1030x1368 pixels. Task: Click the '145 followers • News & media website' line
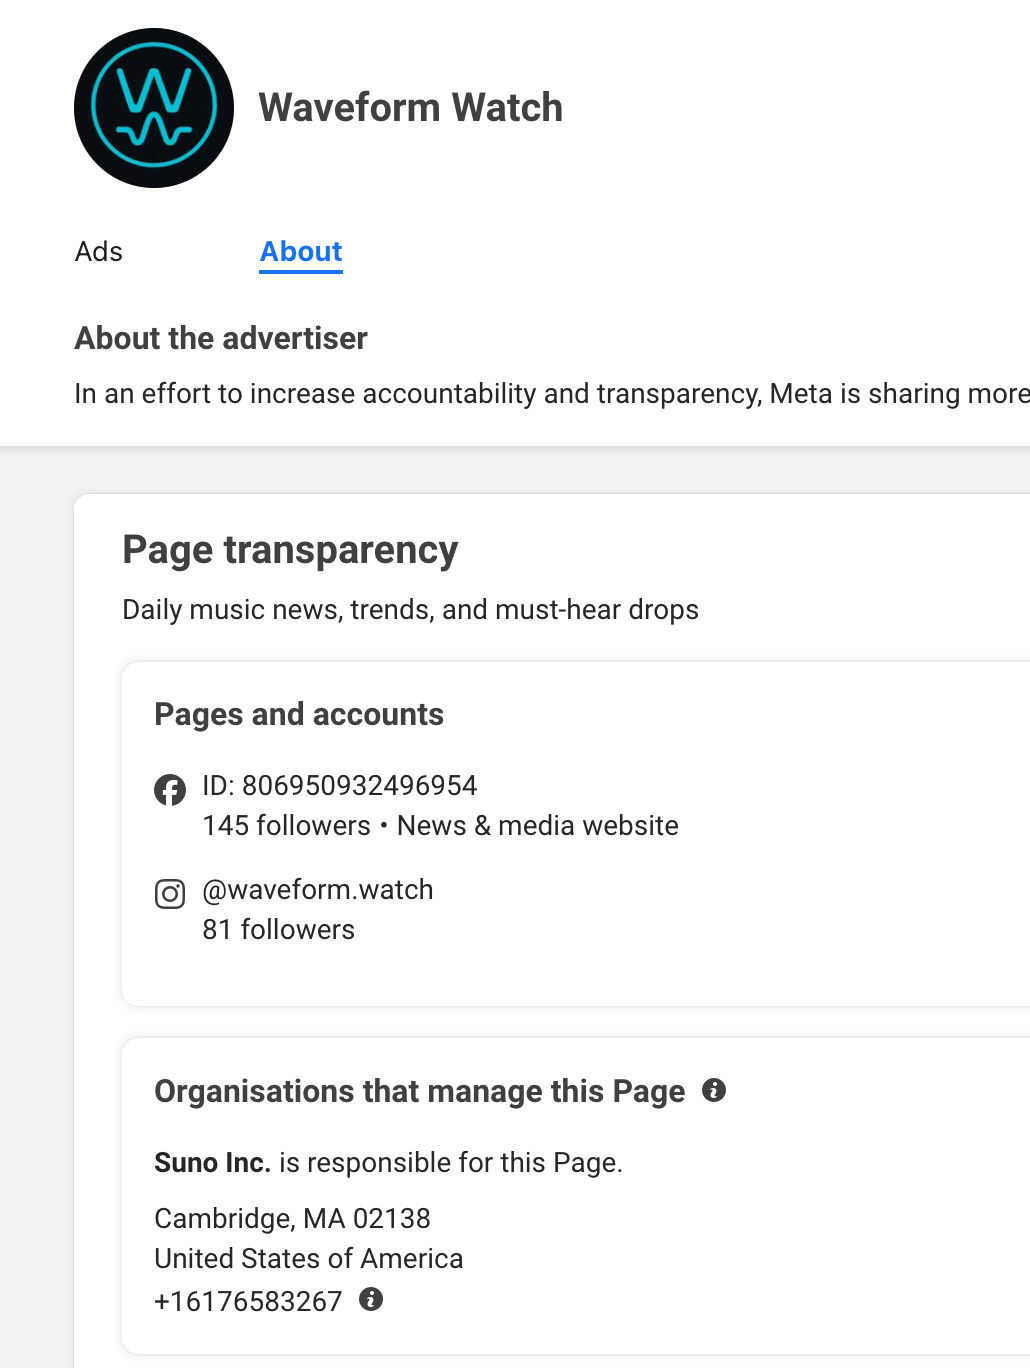440,825
